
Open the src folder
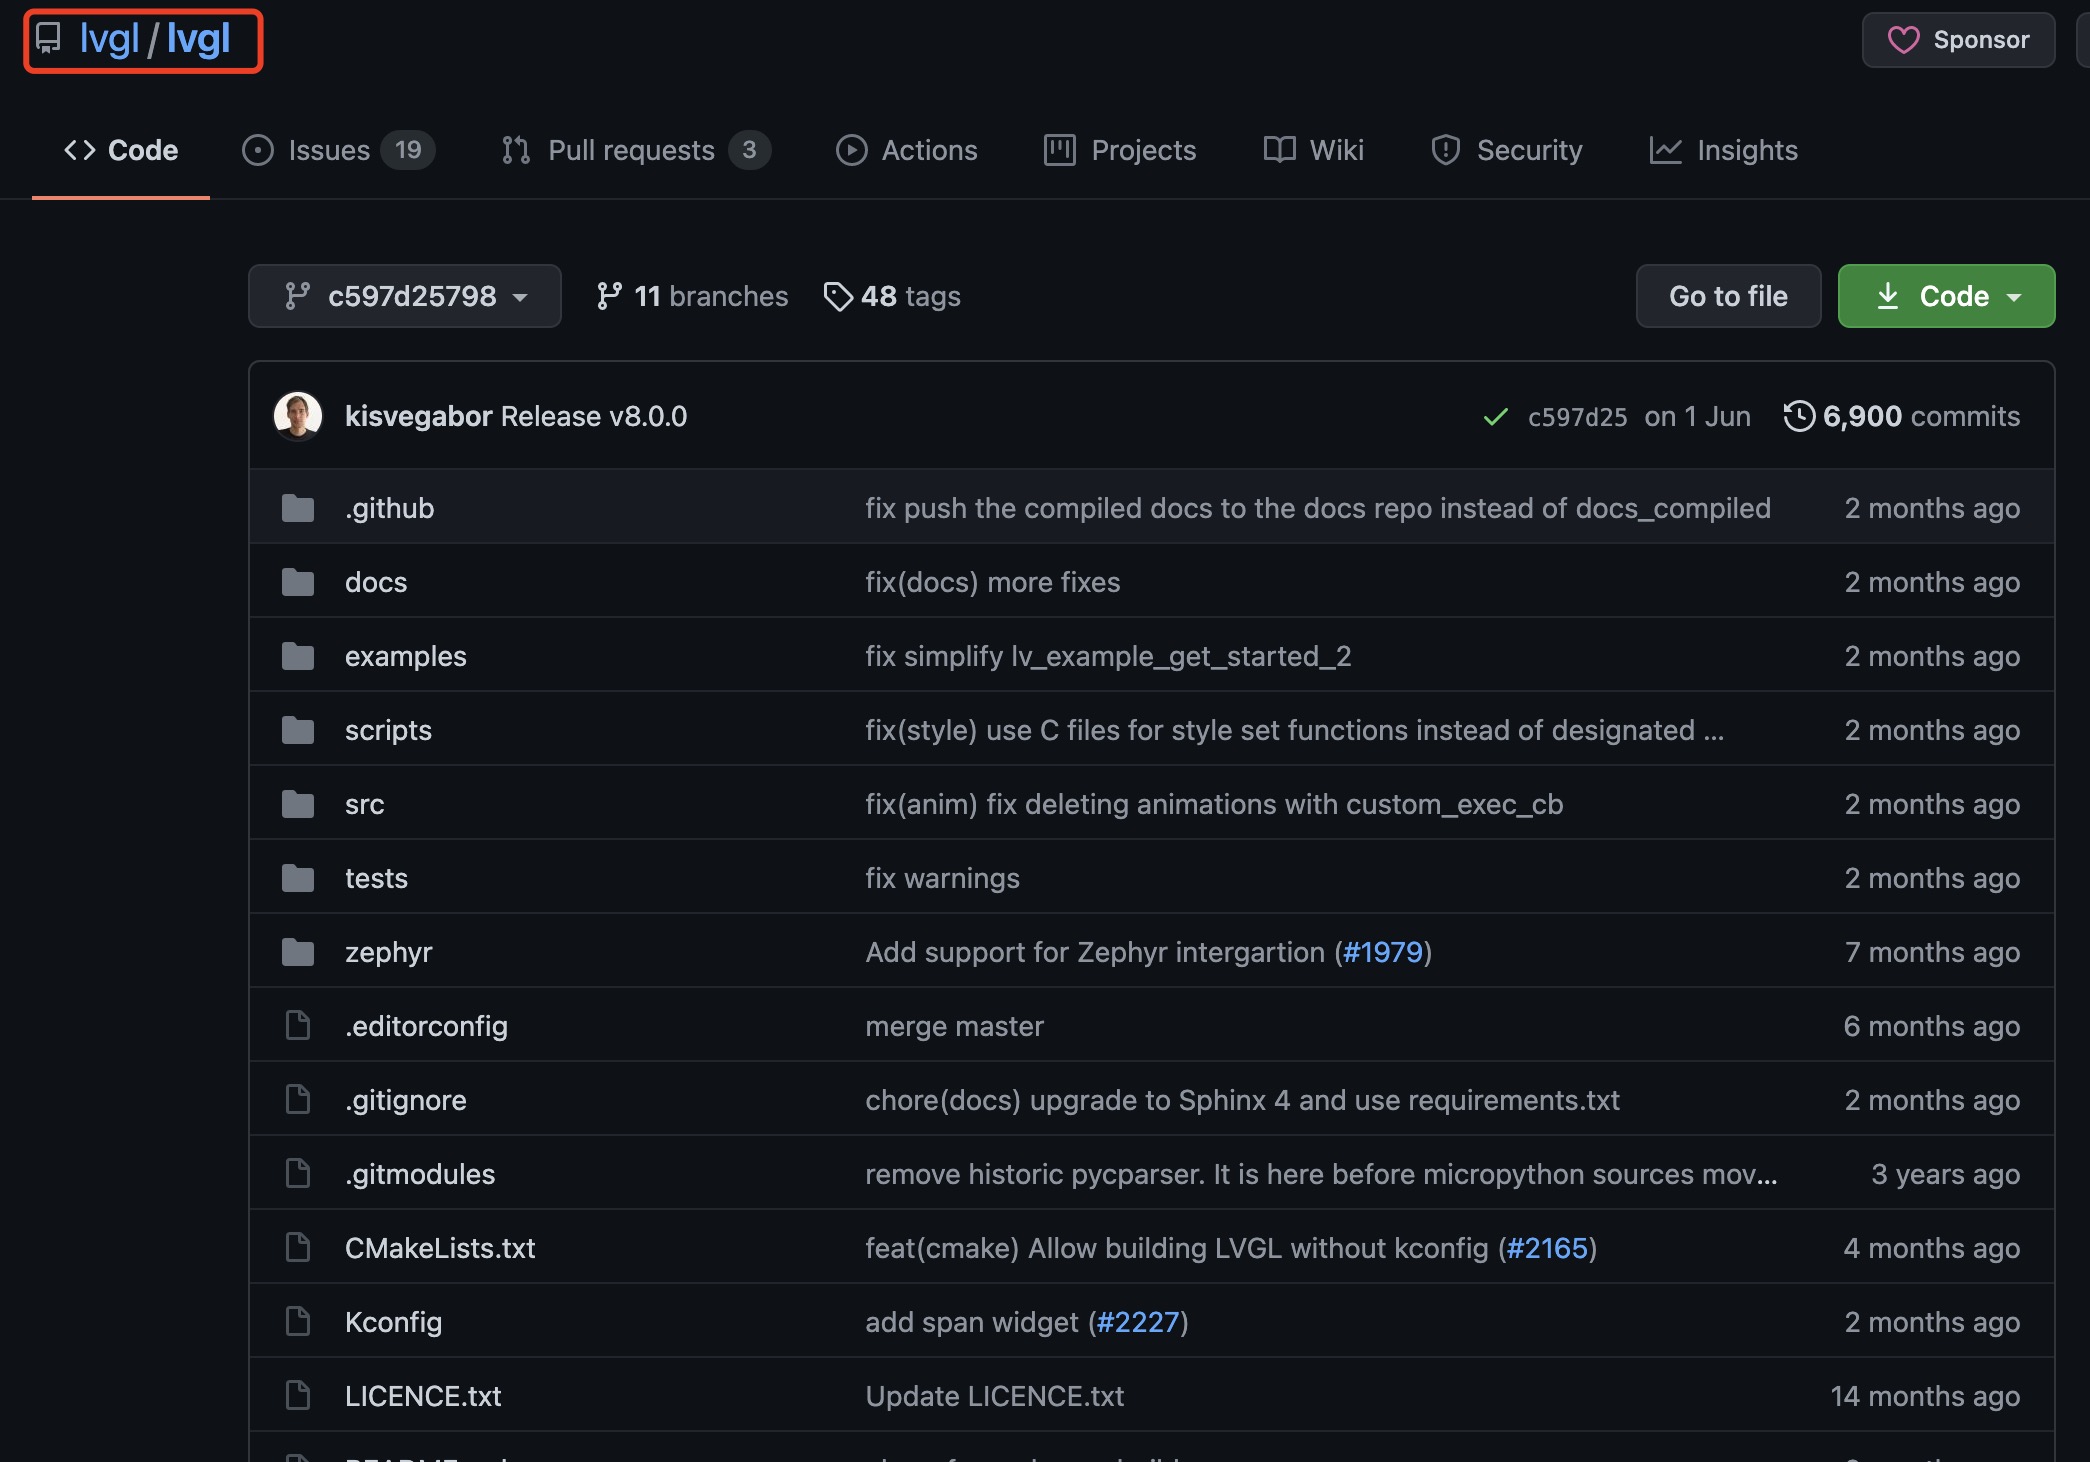(364, 804)
